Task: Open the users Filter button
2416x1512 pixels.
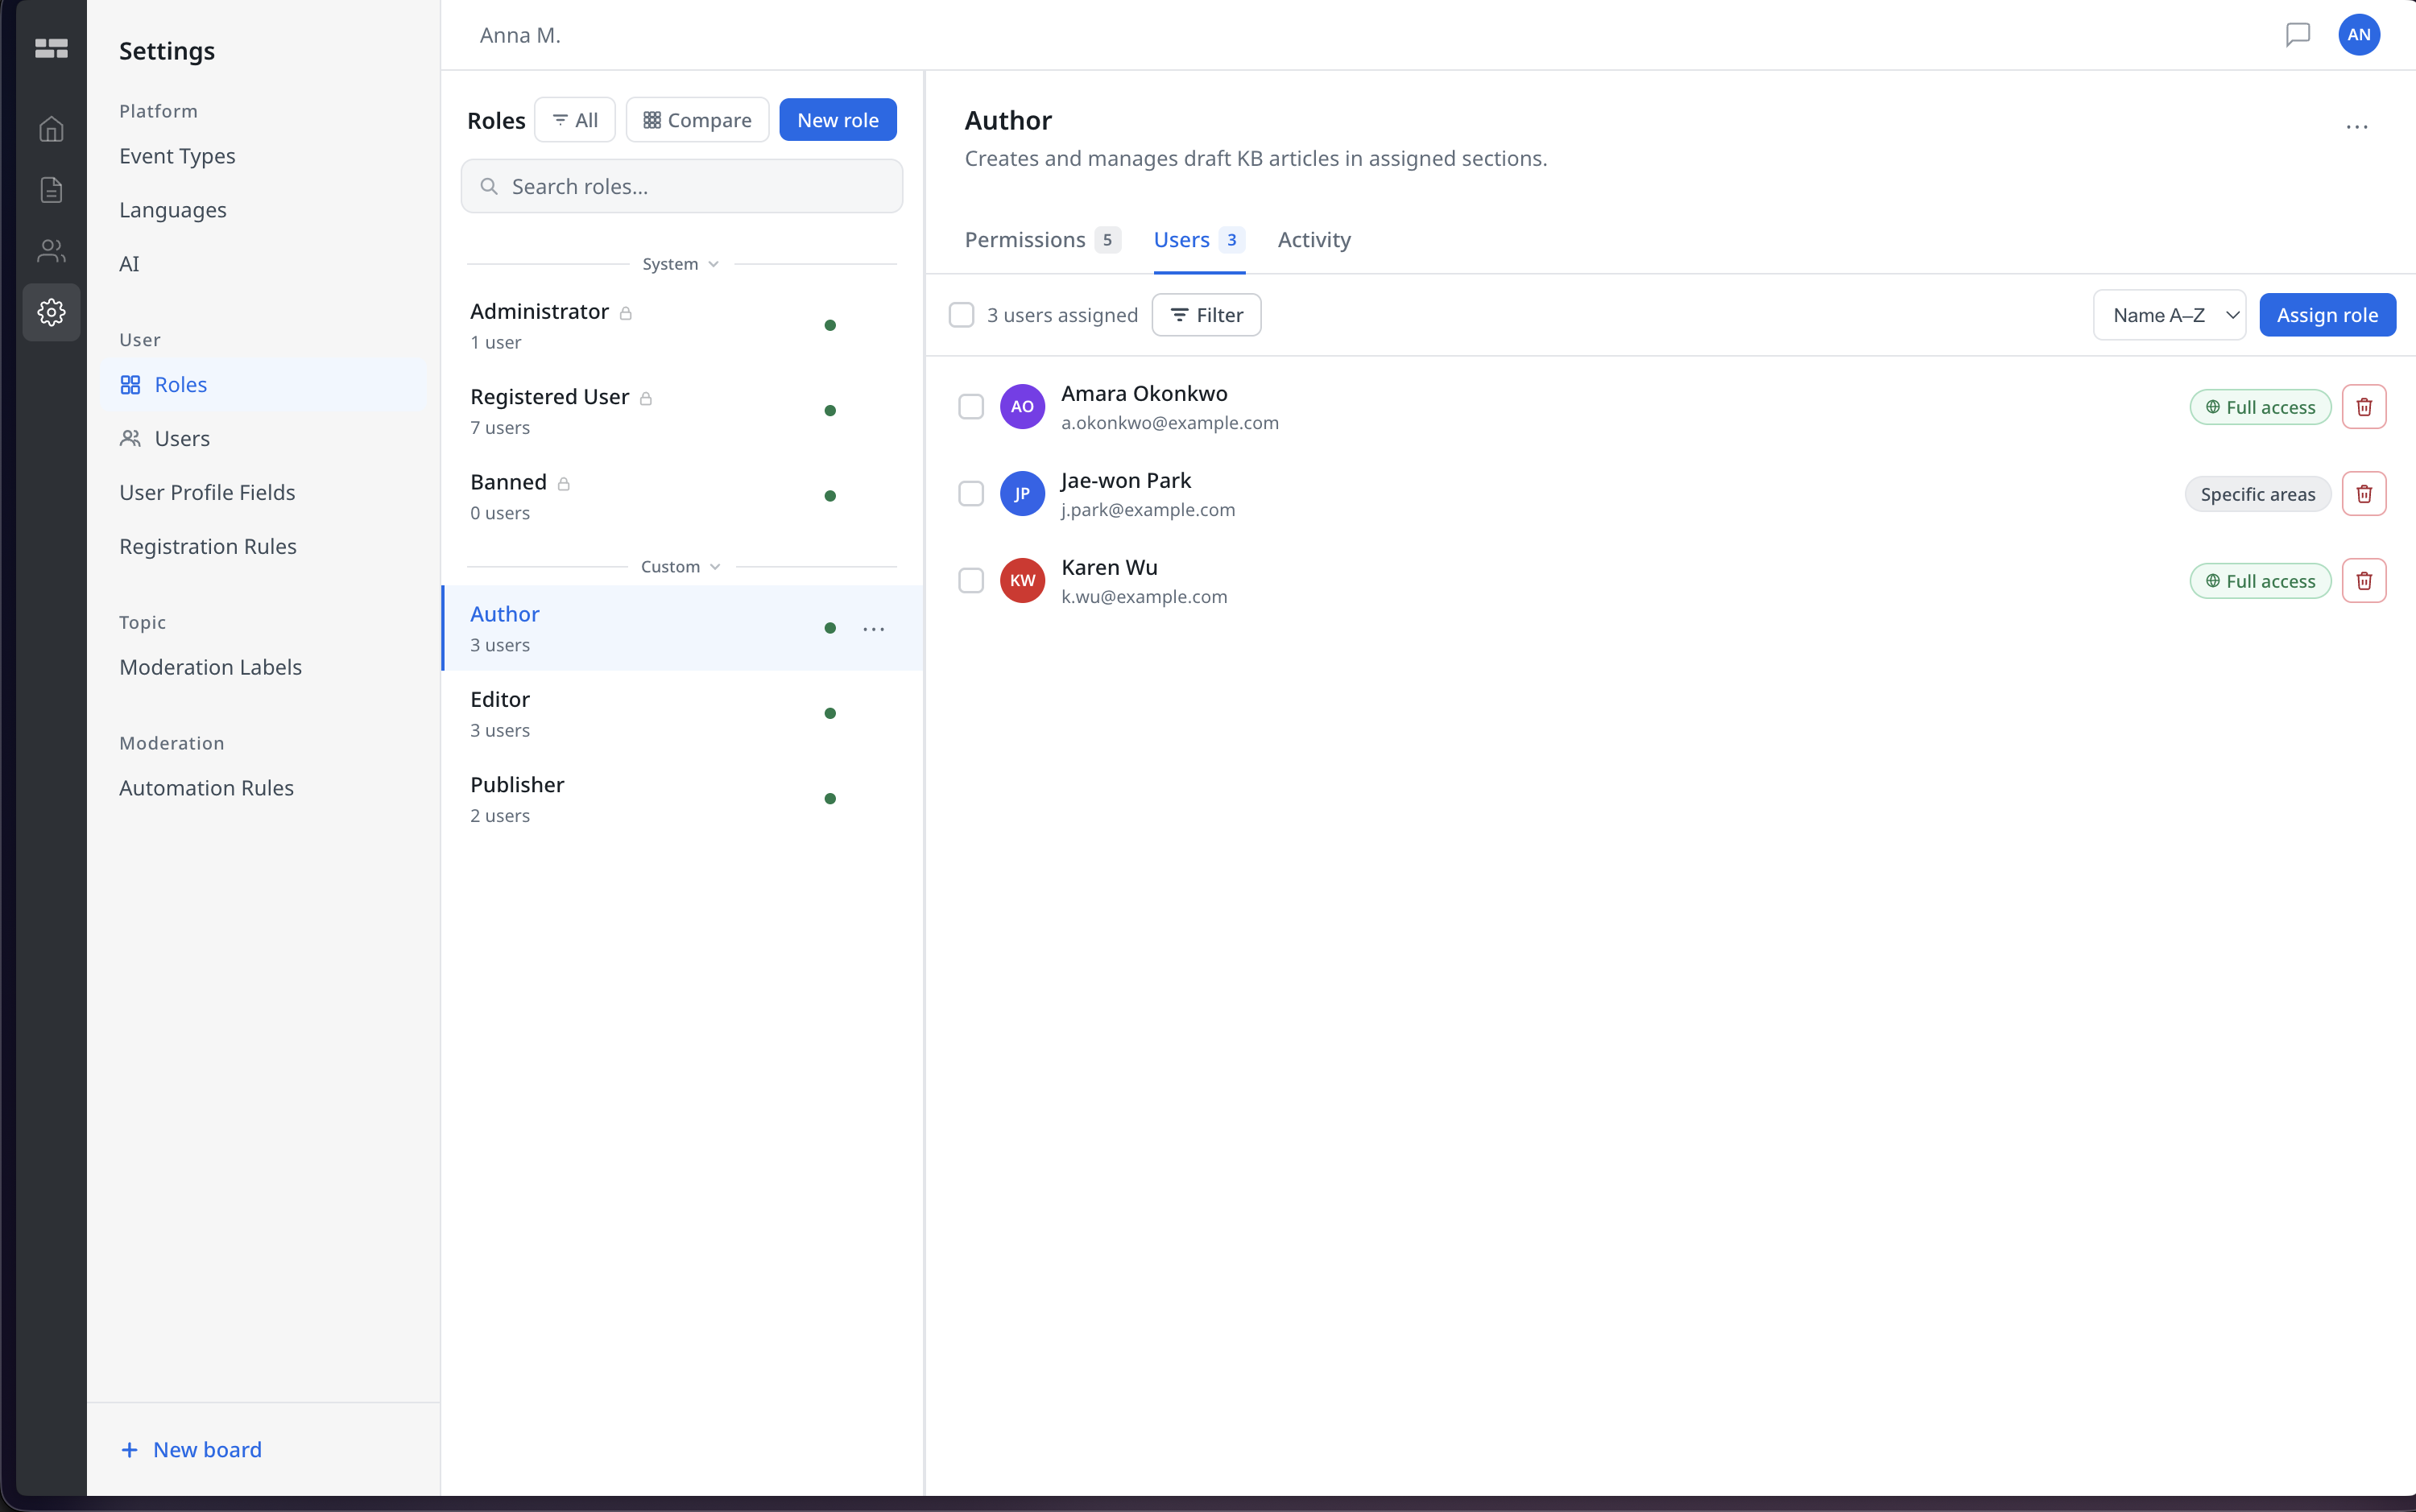Action: [1206, 315]
